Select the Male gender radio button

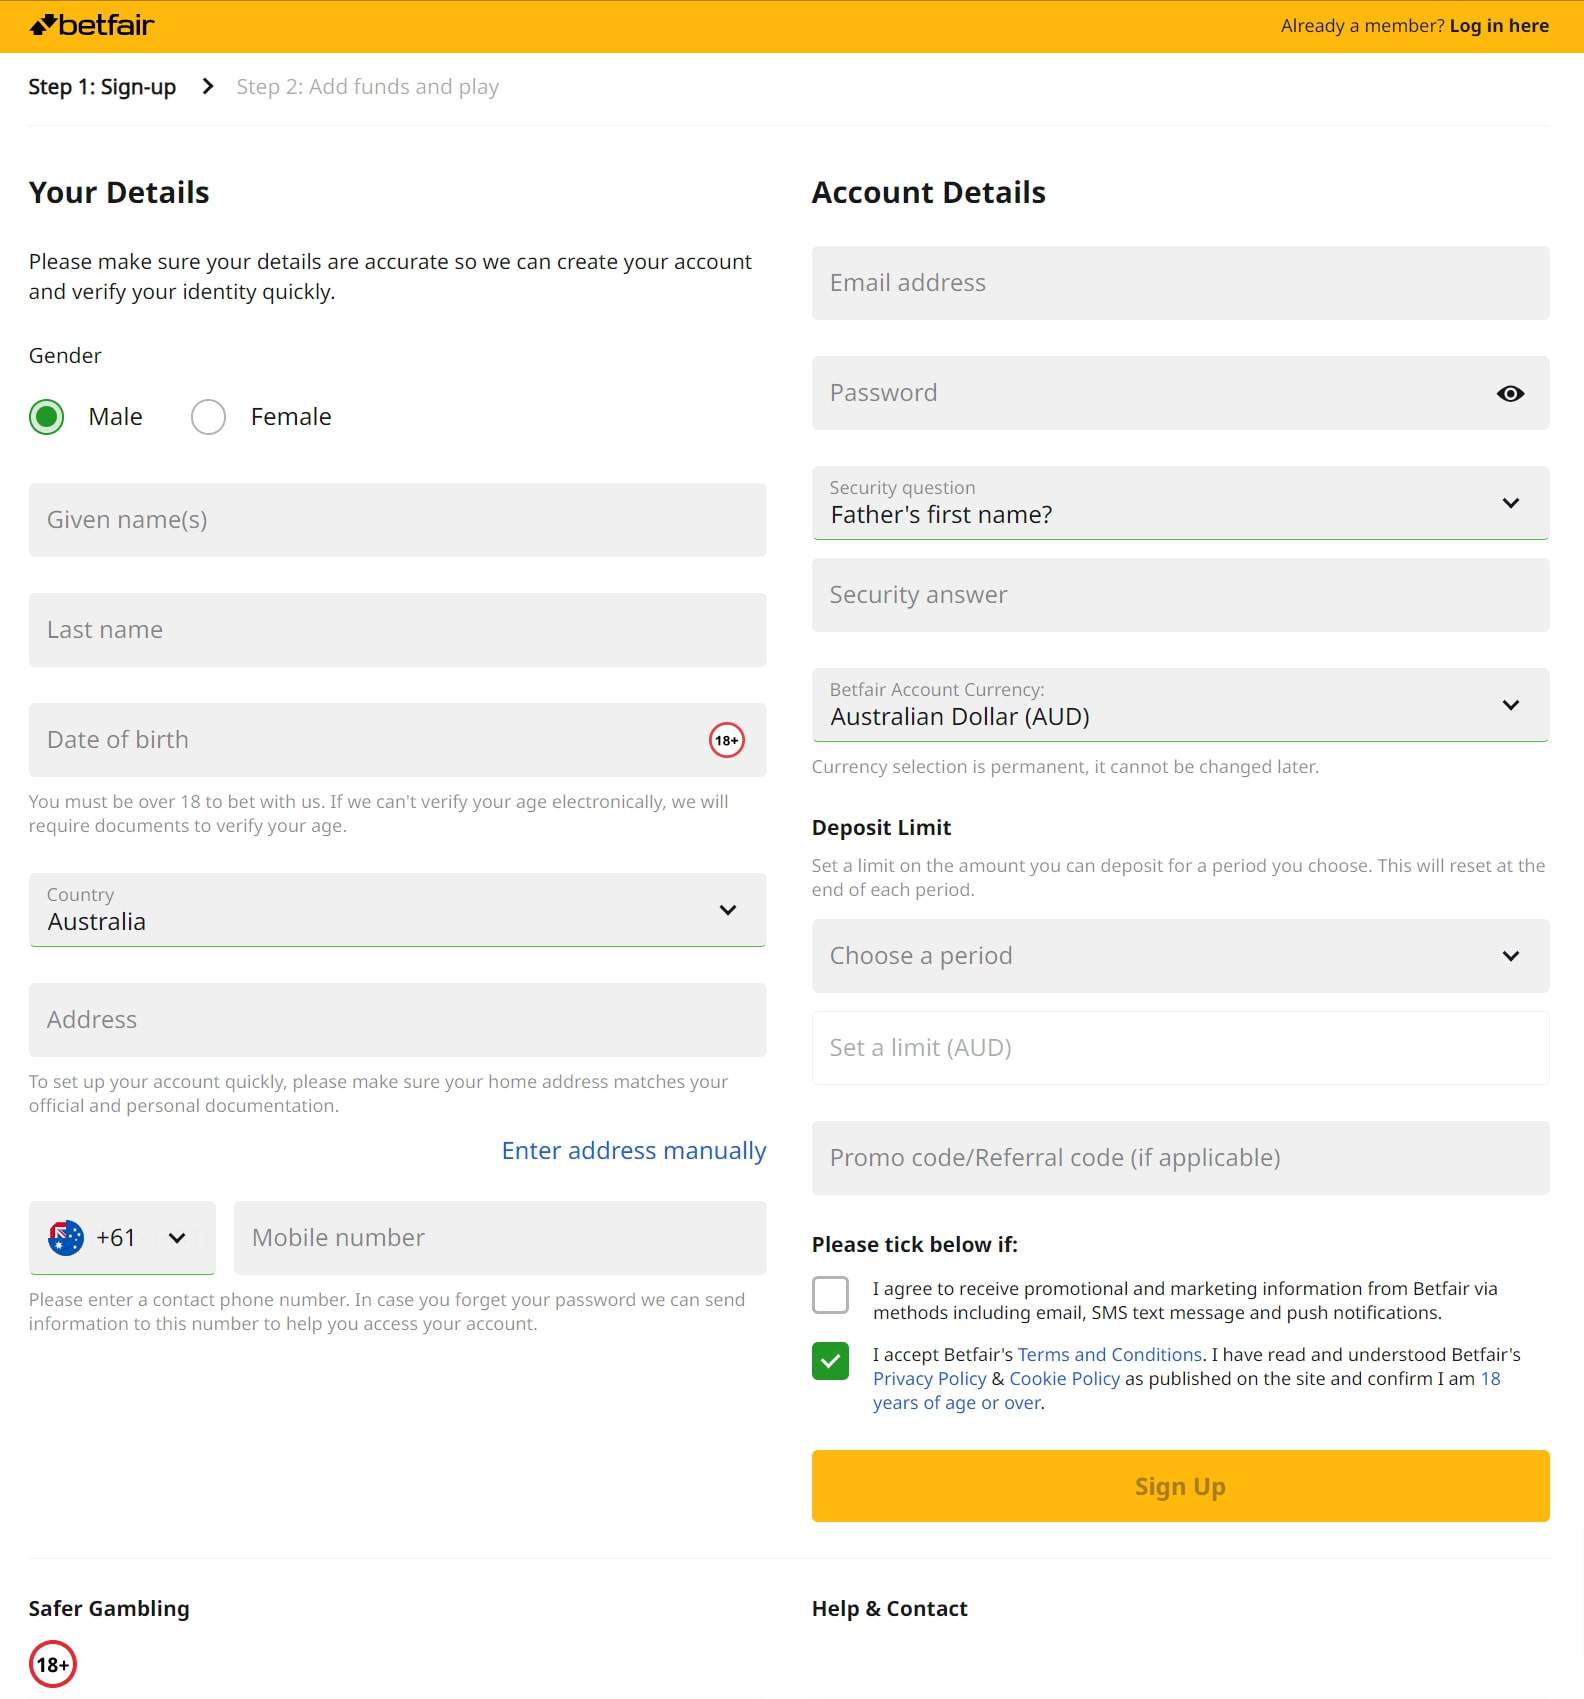click(46, 417)
